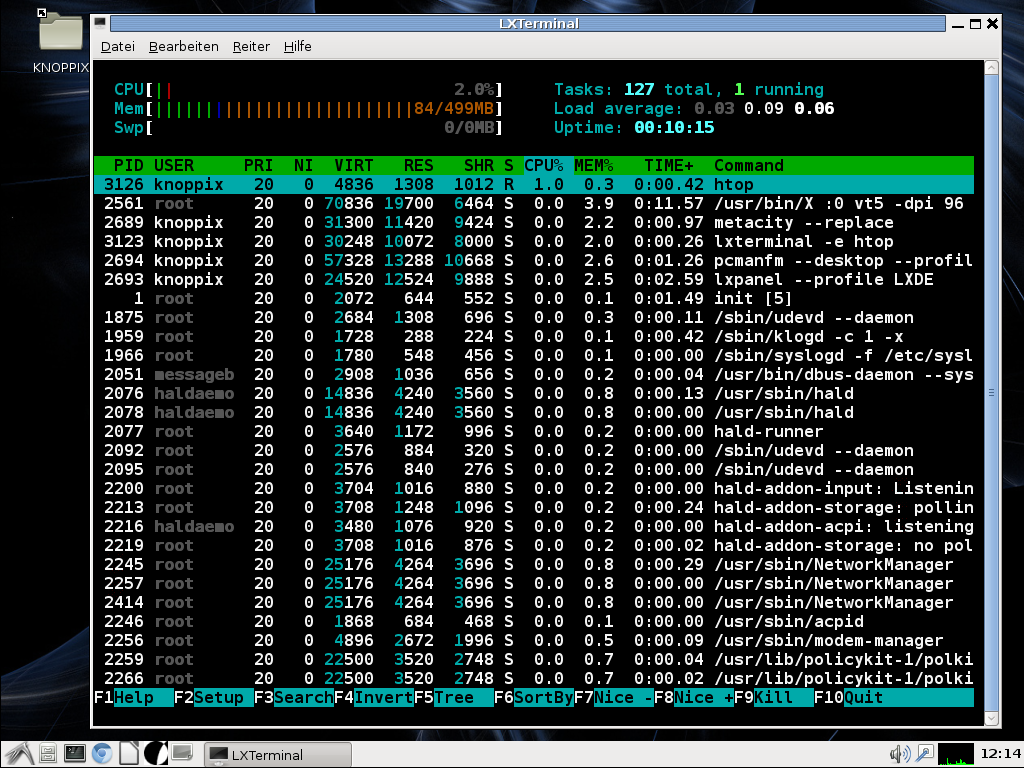
Task: Open the Reiter menu
Action: click(x=251, y=46)
